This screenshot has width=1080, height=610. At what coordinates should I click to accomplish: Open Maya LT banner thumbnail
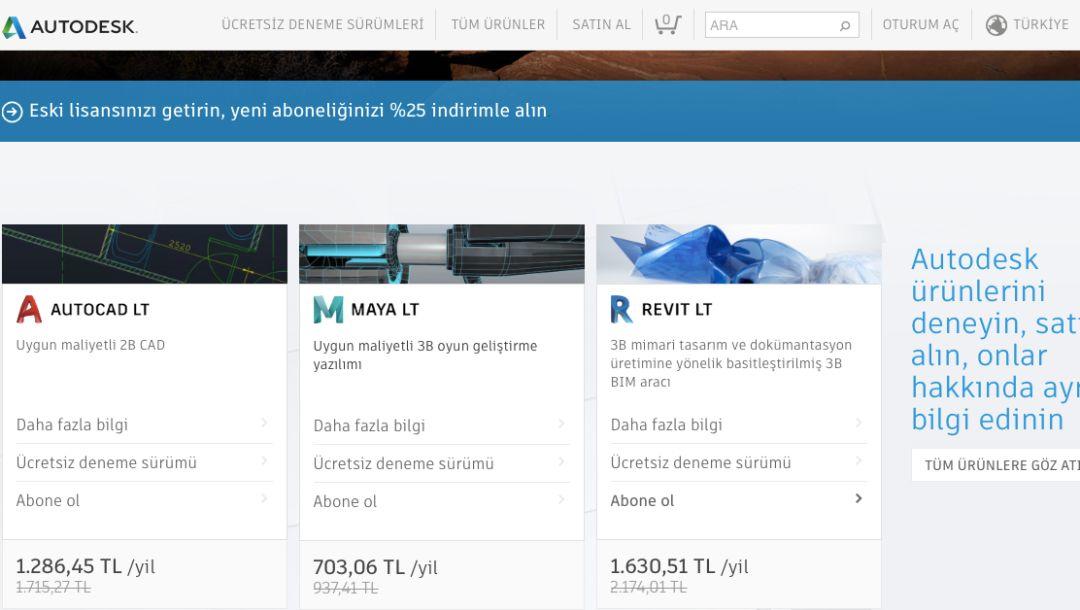[x=442, y=254]
